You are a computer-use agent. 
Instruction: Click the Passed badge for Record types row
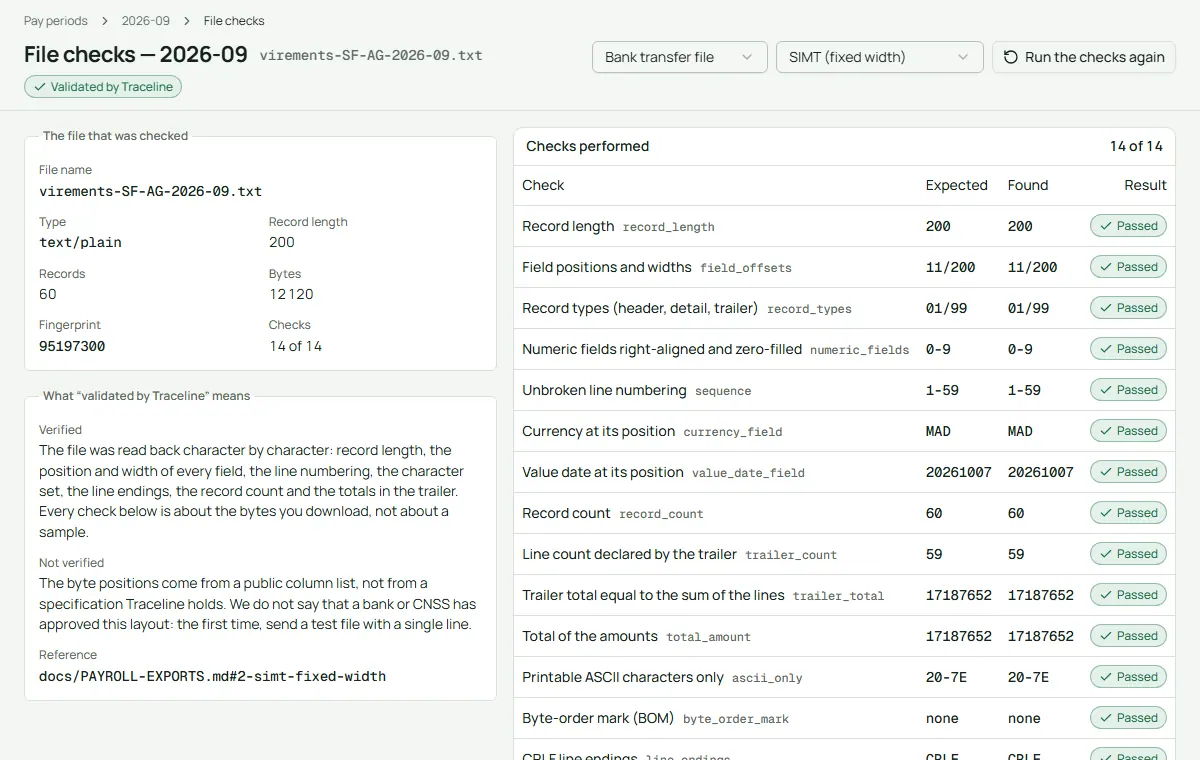coord(1128,308)
